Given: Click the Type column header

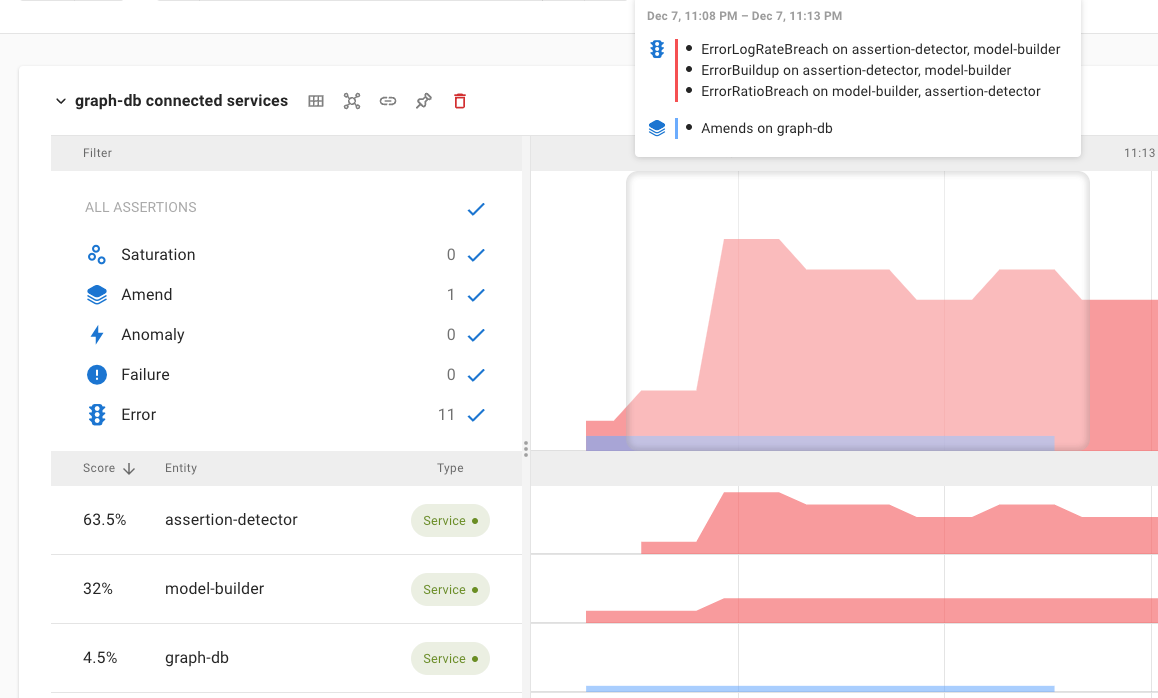Looking at the screenshot, I should click(450, 467).
